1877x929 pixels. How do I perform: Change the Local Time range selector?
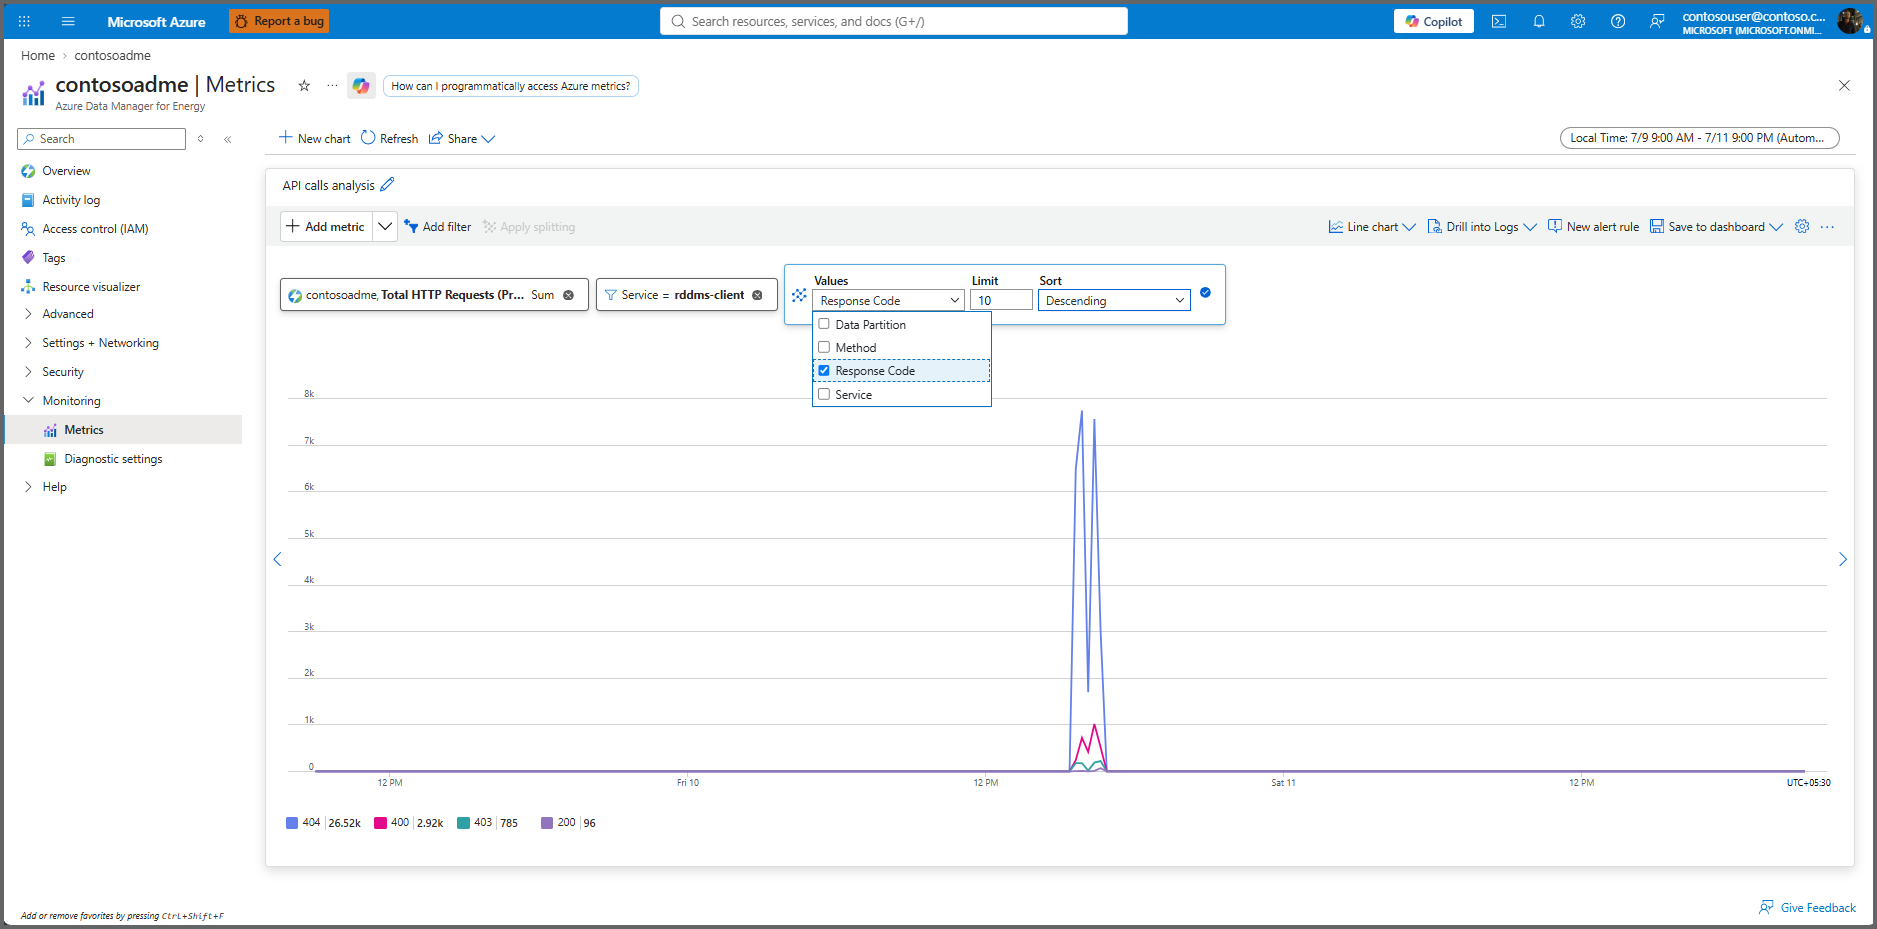pyautogui.click(x=1700, y=138)
